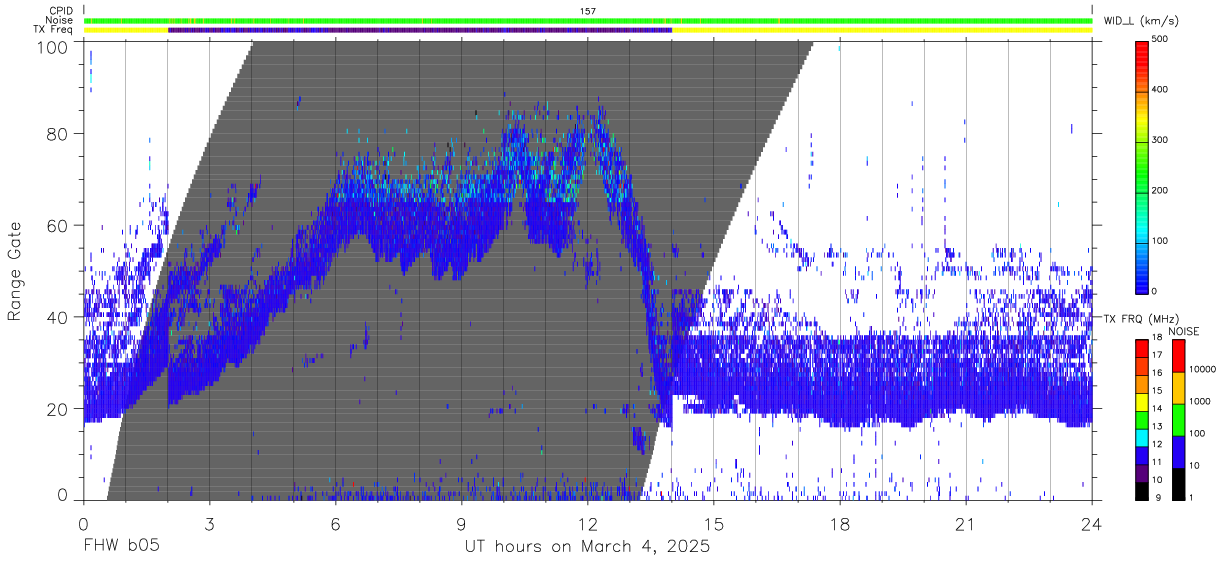Click the 18 MHz red frequency swatch
Screen dimensions: 1228x567
pyautogui.click(x=1142, y=348)
